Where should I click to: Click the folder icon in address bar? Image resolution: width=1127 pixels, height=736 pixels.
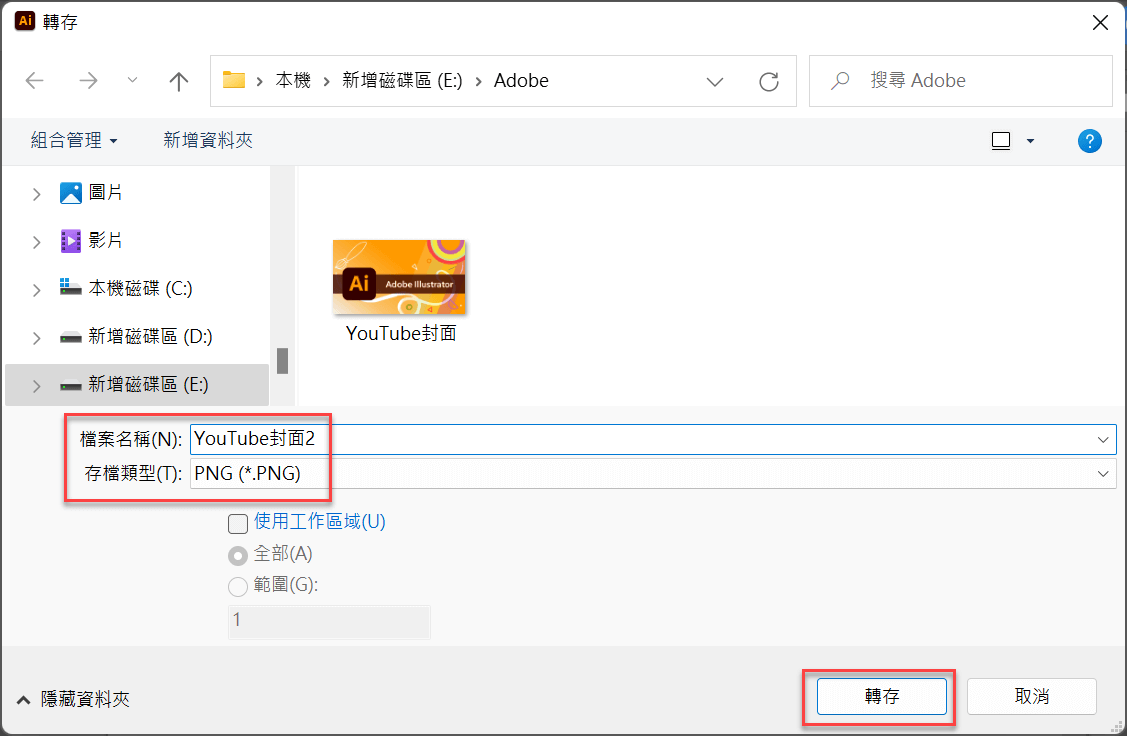click(x=234, y=80)
